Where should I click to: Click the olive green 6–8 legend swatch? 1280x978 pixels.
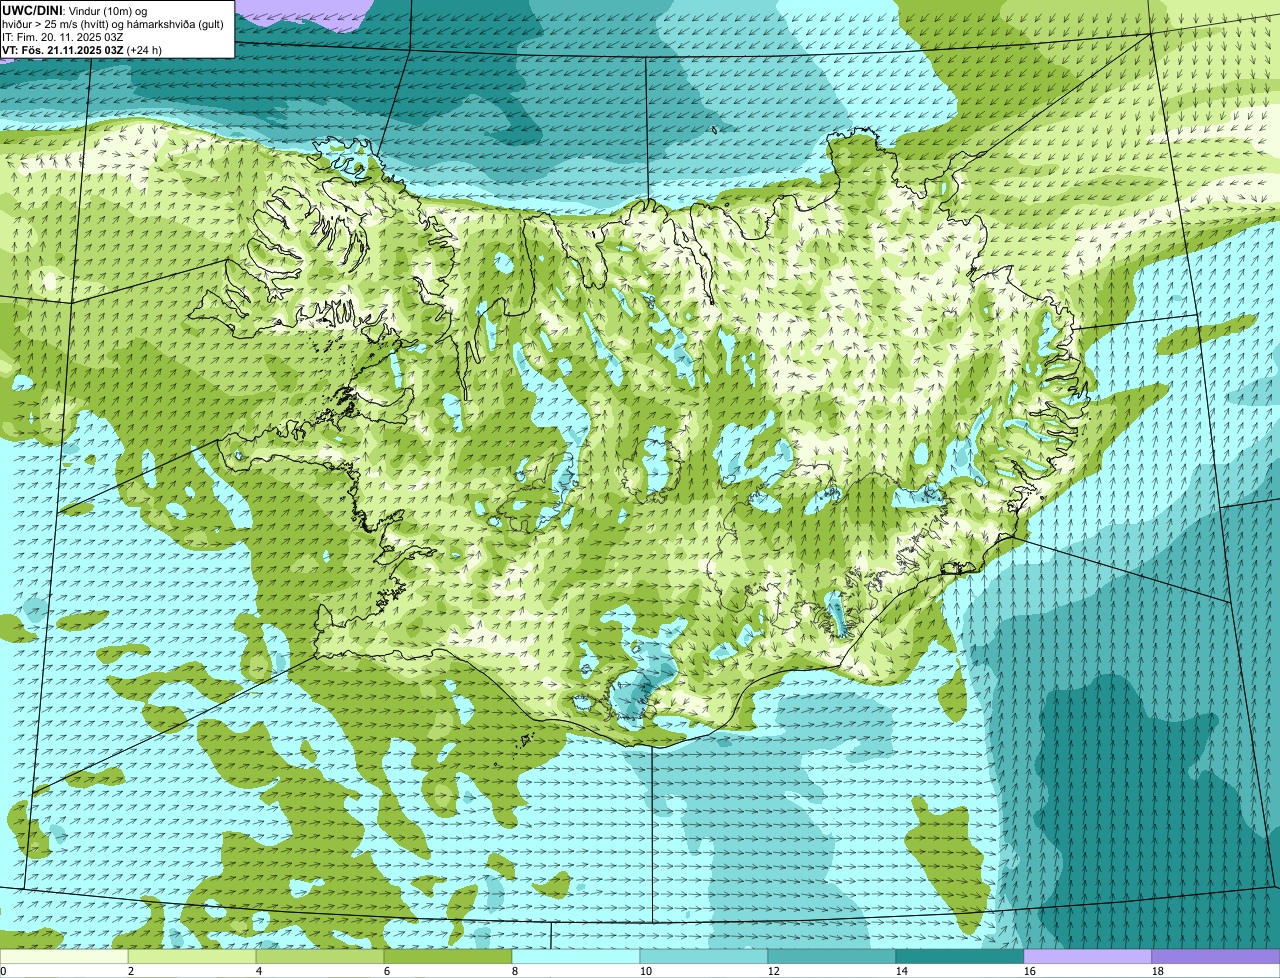448,956
